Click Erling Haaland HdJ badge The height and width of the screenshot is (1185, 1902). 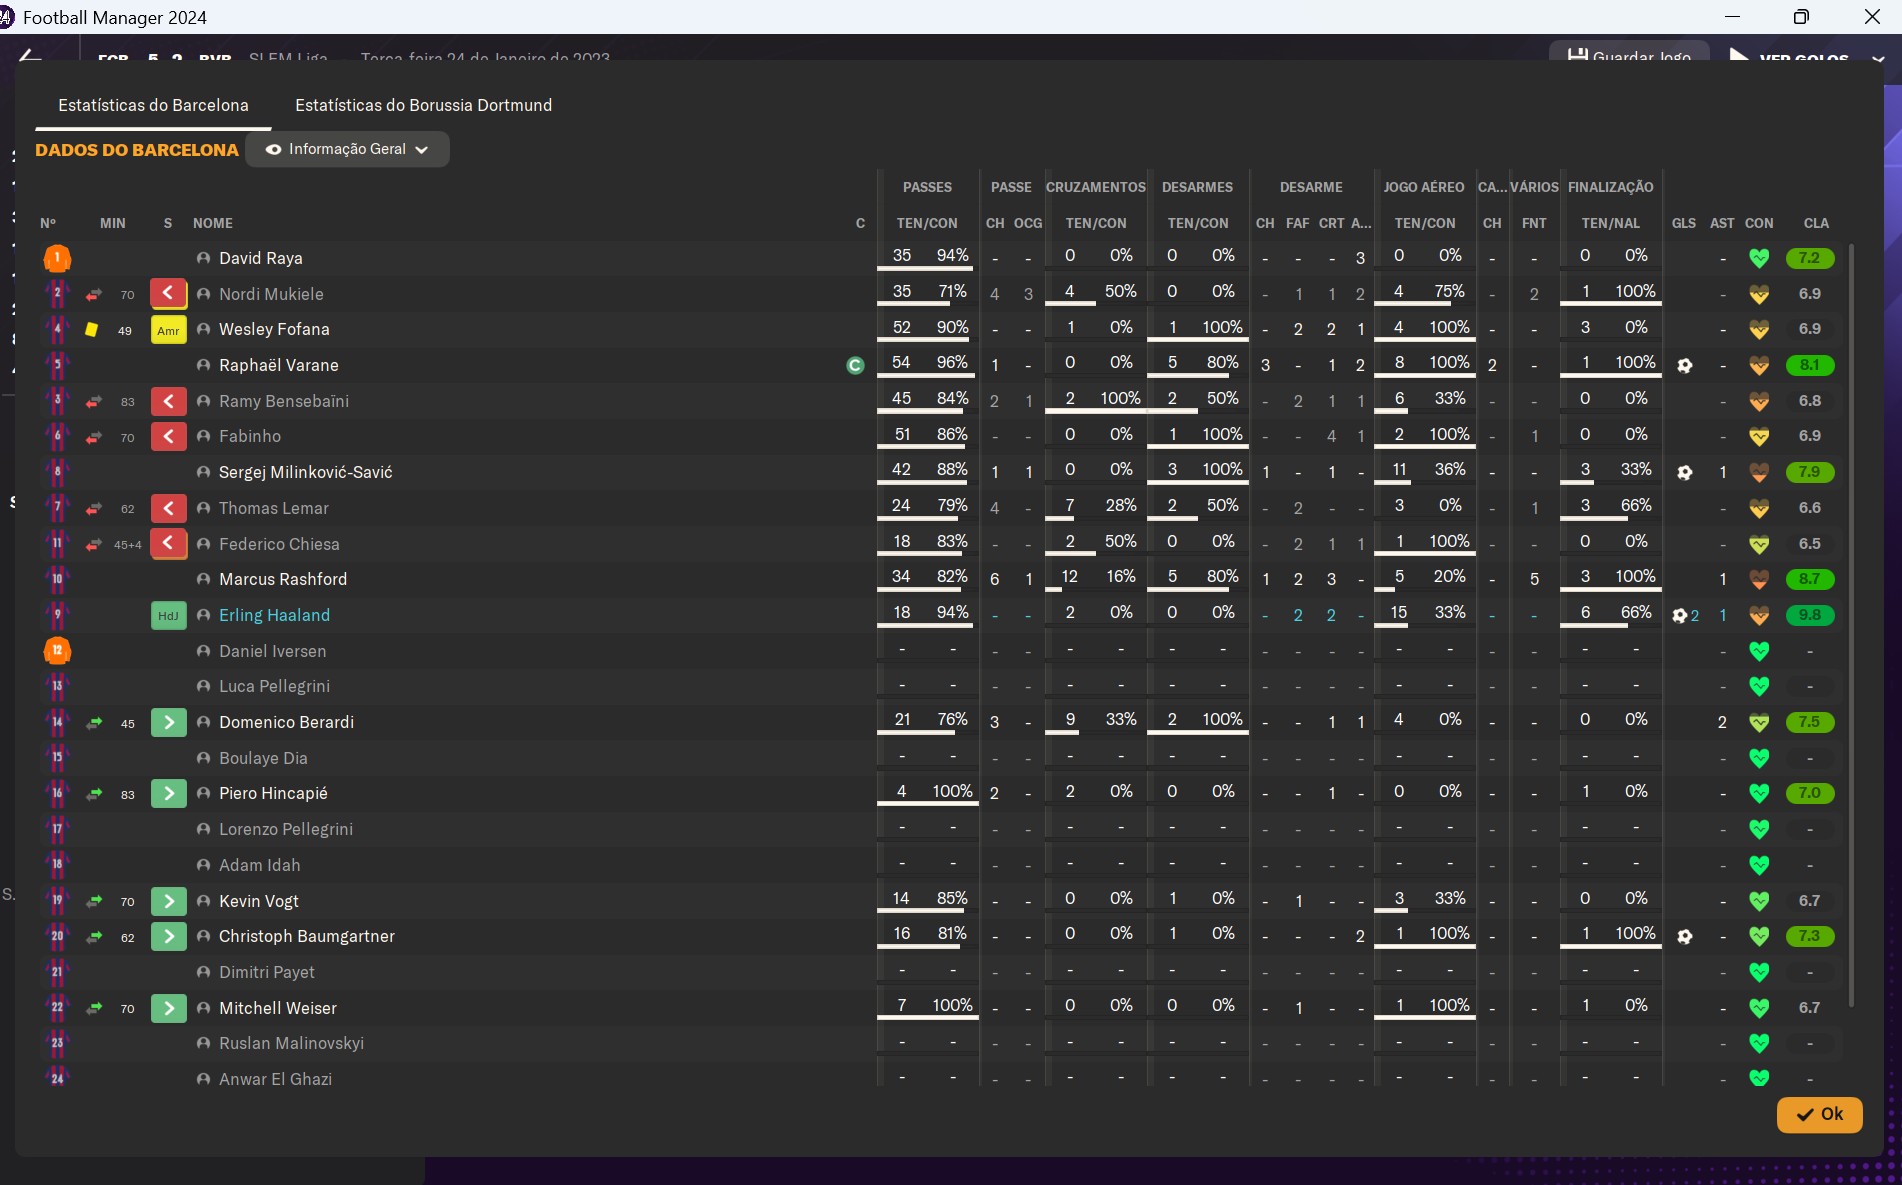tap(169, 615)
